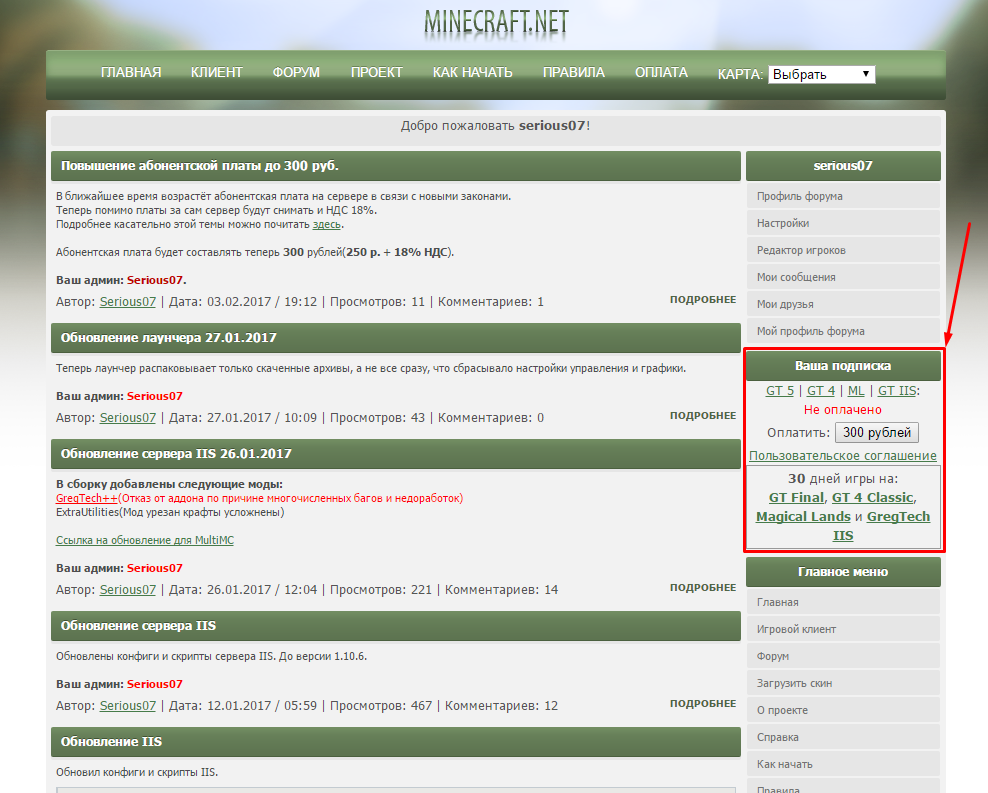Open ПОДРОБНЕЕ for the 12.01.2017 post
The height and width of the screenshot is (793, 988).
[703, 704]
